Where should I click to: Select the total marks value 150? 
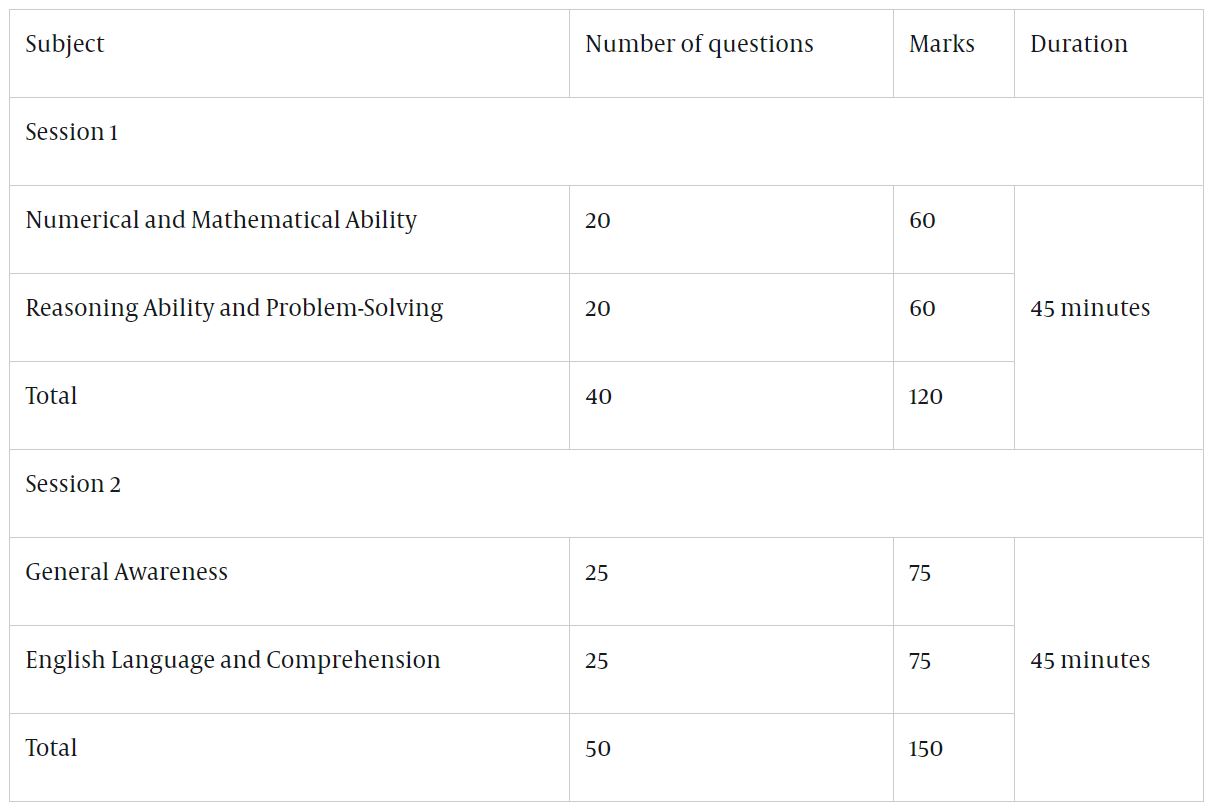click(925, 748)
